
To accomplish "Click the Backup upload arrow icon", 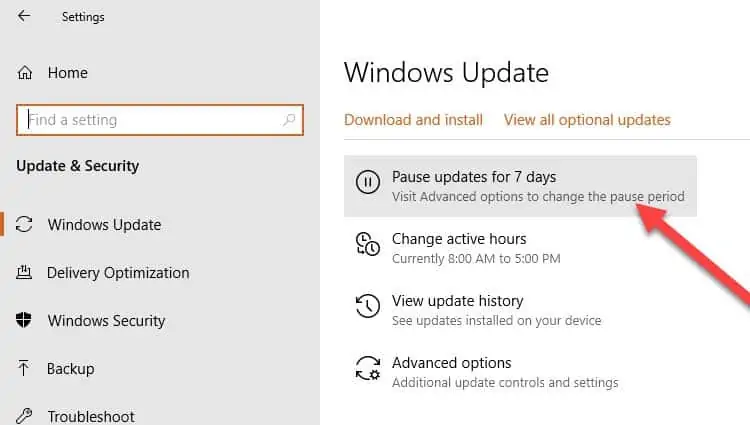I will 26,369.
